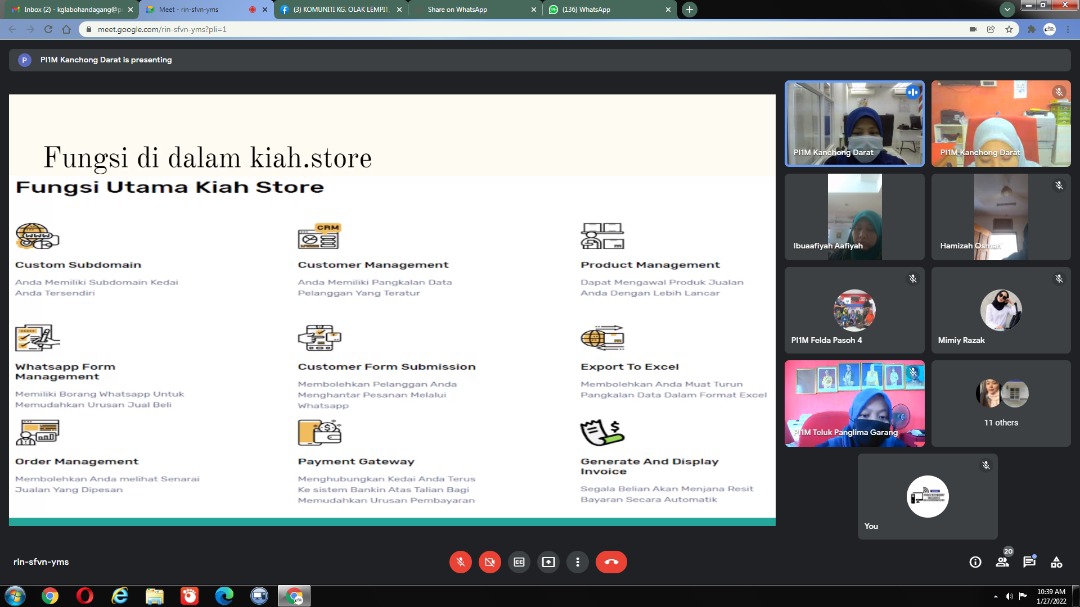This screenshot has height=607, width=1080.
Task: Click the Customer Management CRM icon
Action: 320,236
